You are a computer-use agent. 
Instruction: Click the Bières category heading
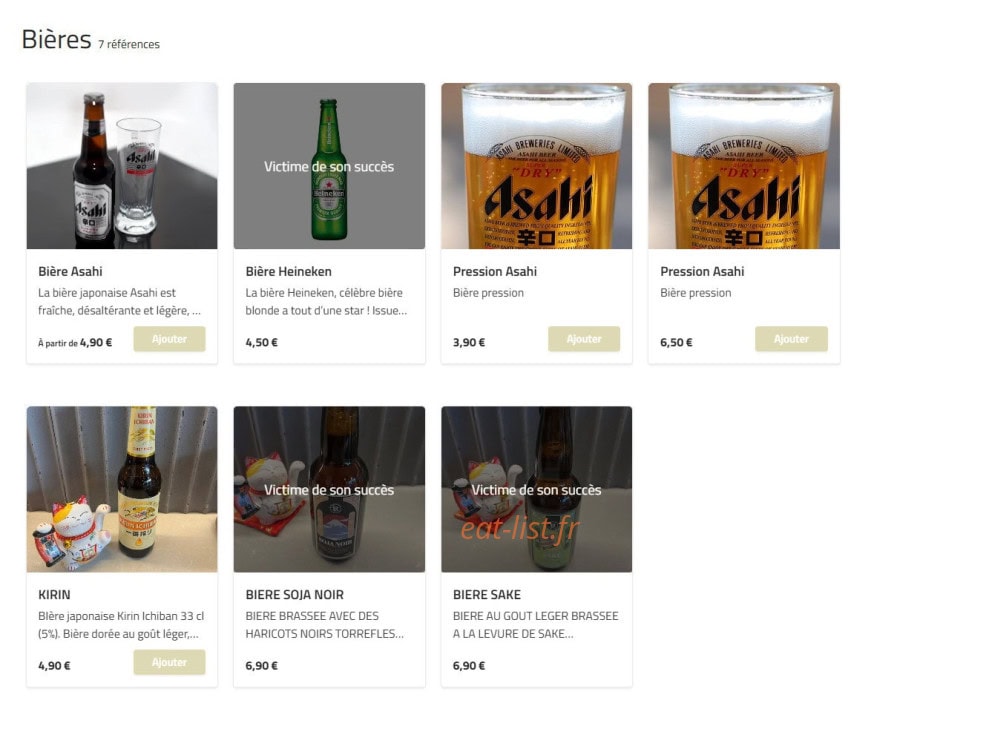click(56, 39)
